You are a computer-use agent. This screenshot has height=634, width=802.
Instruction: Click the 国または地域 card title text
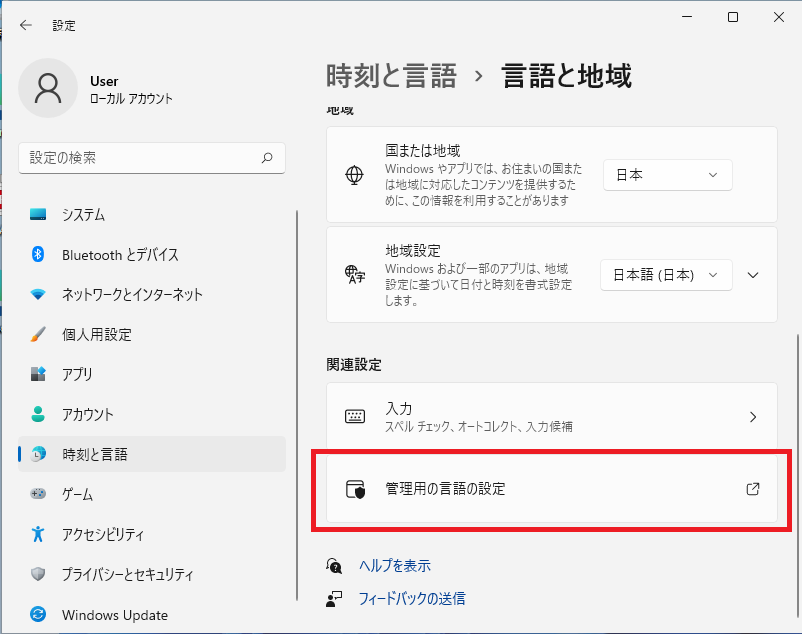pos(422,150)
